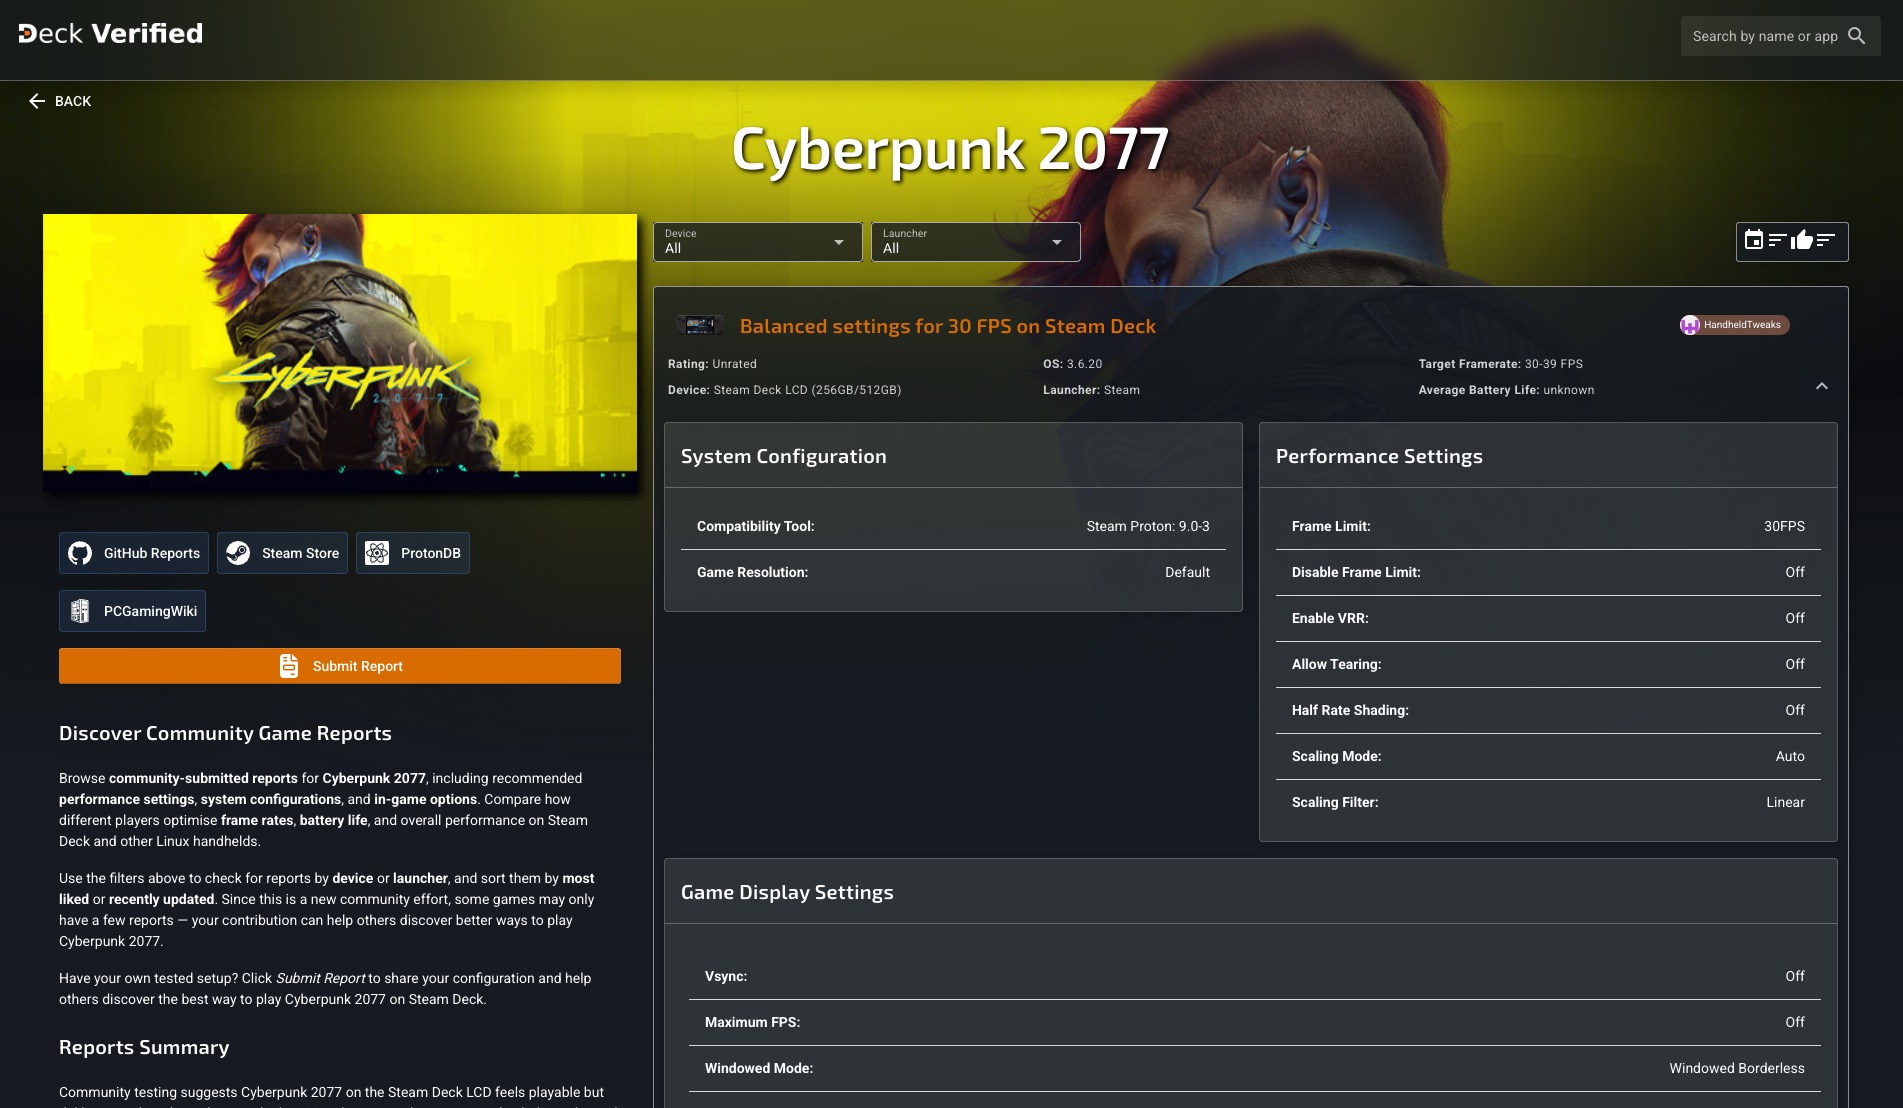
Task: Click the Device: Steam Deck LCD text
Action: pos(784,390)
